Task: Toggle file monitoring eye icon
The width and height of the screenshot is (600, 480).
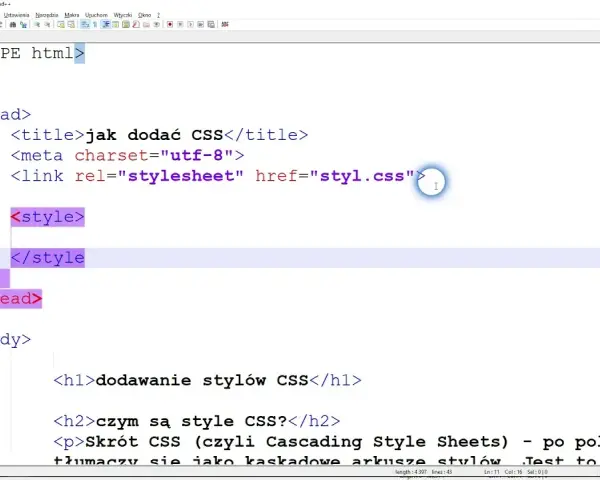Action: [157, 24]
